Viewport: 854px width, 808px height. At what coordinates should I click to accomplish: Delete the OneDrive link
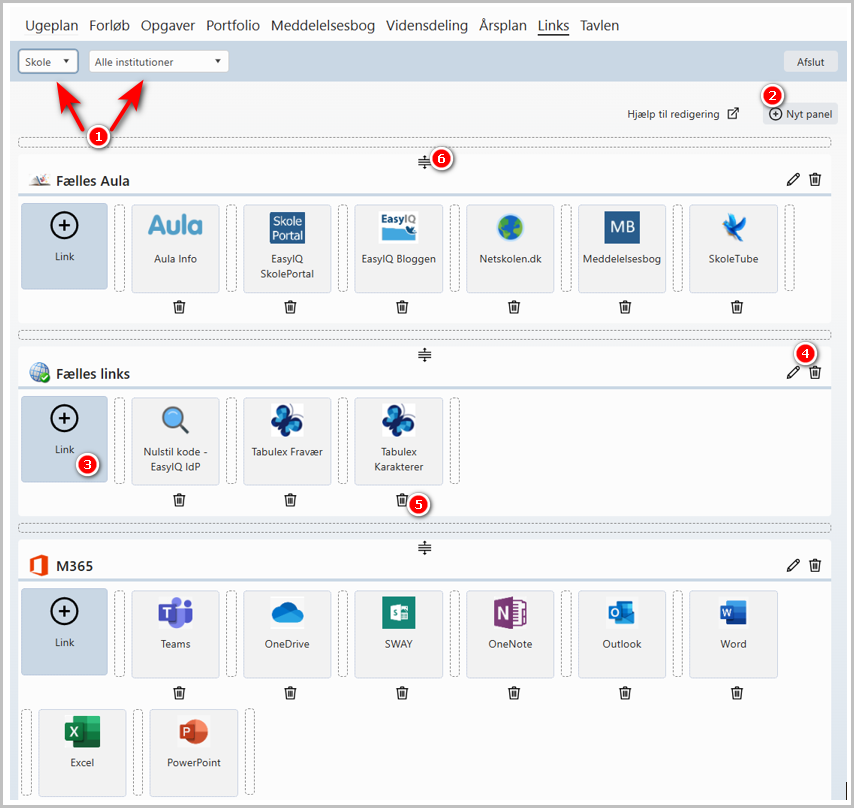(x=290, y=693)
